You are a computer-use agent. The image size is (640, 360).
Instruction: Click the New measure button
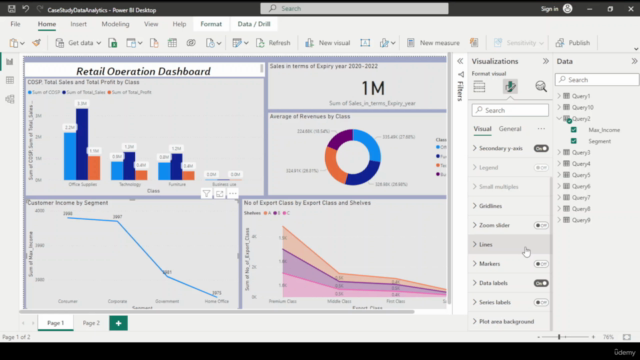click(433, 43)
